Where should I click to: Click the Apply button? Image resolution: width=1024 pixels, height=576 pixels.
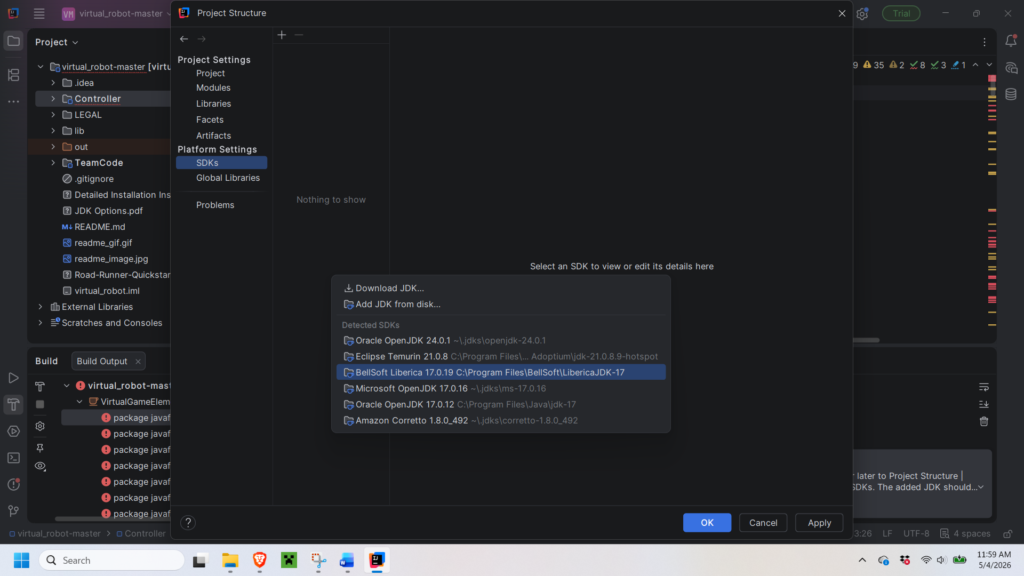pos(819,522)
